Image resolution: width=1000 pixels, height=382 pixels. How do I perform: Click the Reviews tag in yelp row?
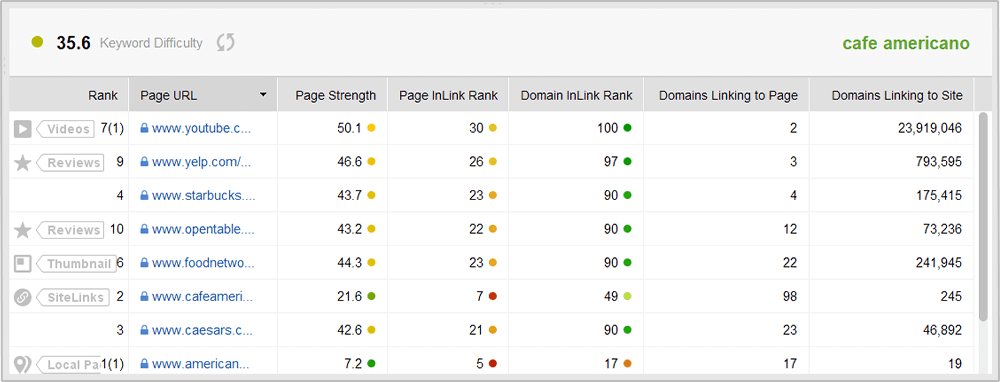(x=69, y=163)
